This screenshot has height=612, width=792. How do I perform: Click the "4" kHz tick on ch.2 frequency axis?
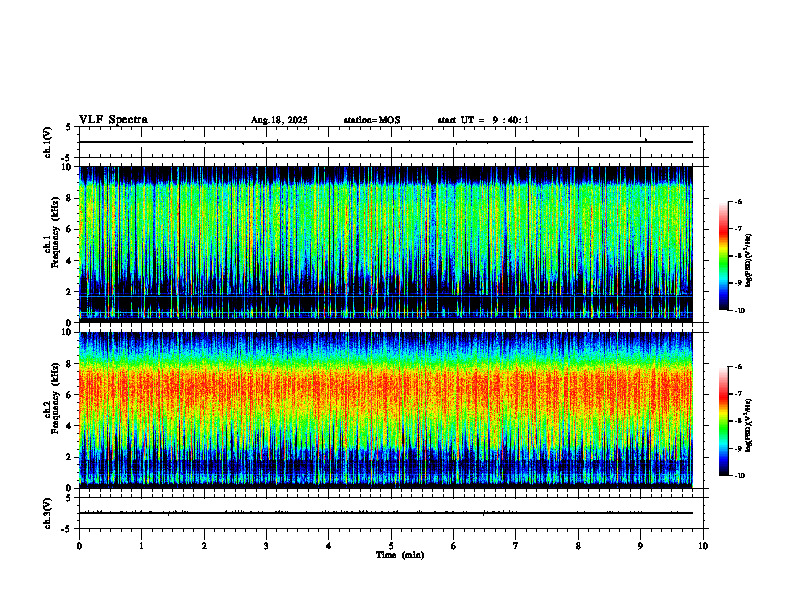pos(70,426)
